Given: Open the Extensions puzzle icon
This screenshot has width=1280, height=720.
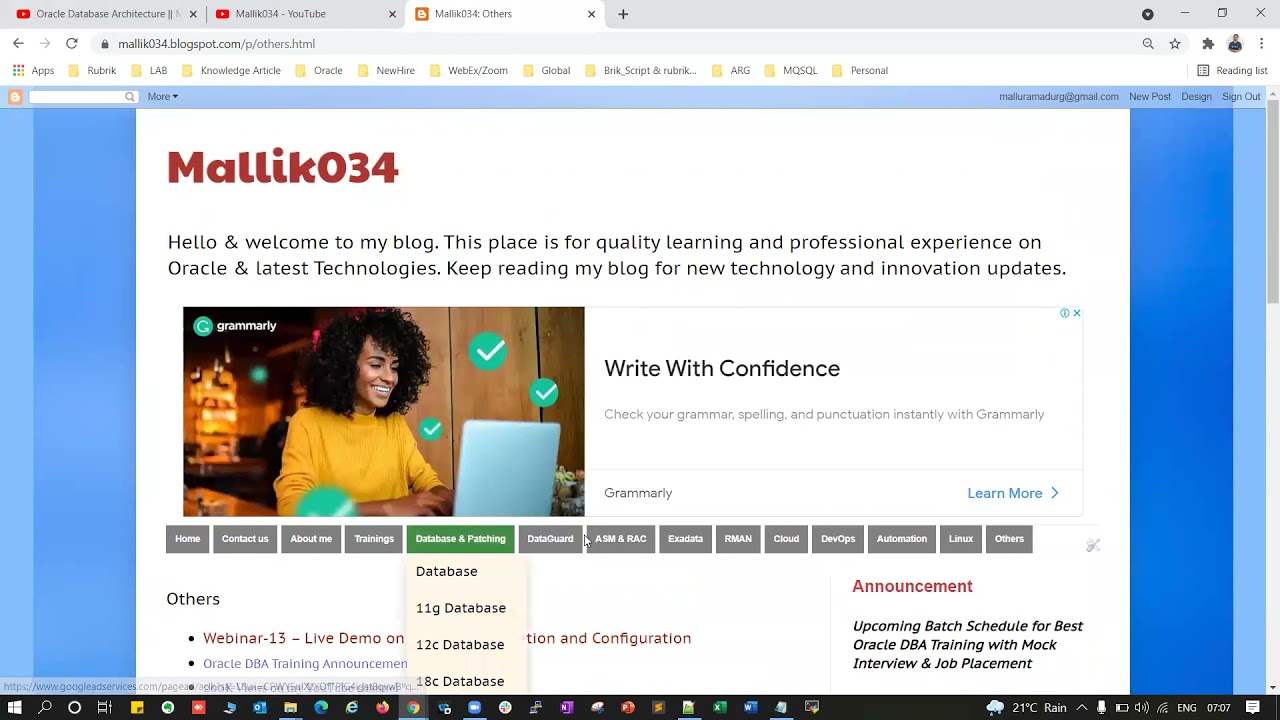Looking at the screenshot, I should click(x=1208, y=44).
